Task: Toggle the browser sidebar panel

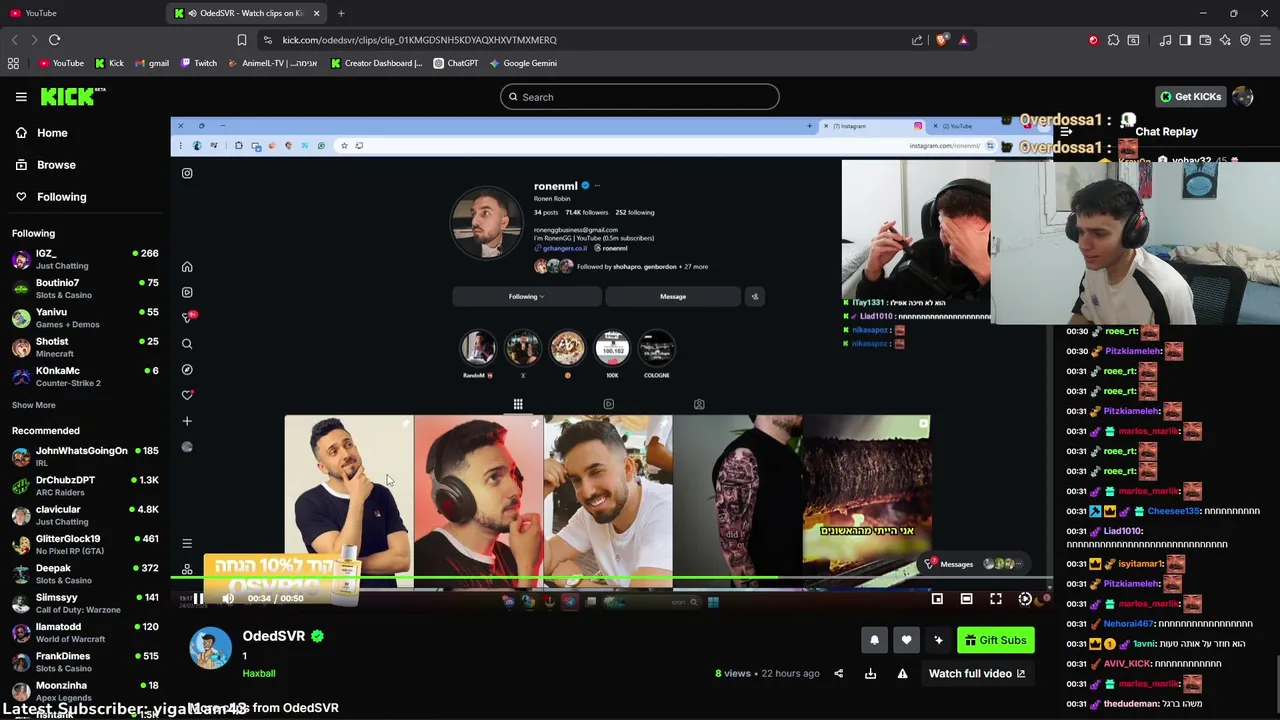Action: 1185,40
